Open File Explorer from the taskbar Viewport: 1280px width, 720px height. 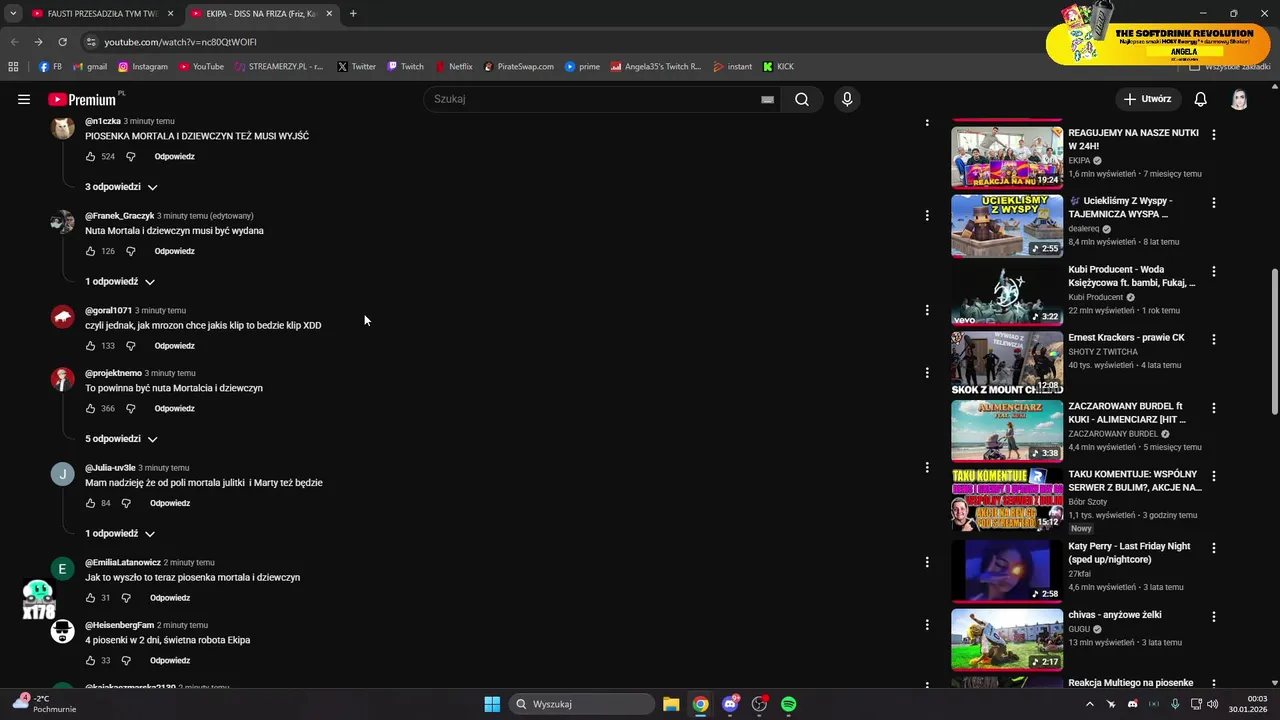point(671,704)
